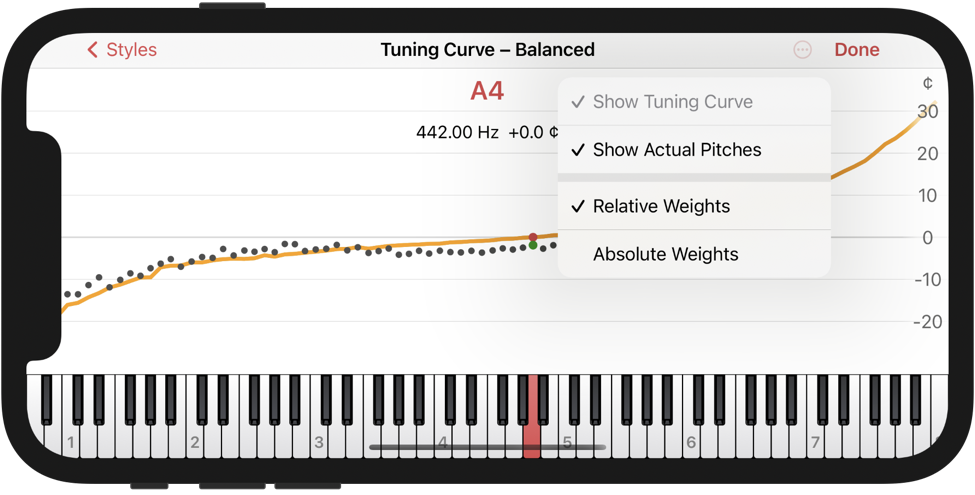Viewport: 975px width, 495px height.
Task: Tap Done to finish editing
Action: (x=857, y=50)
